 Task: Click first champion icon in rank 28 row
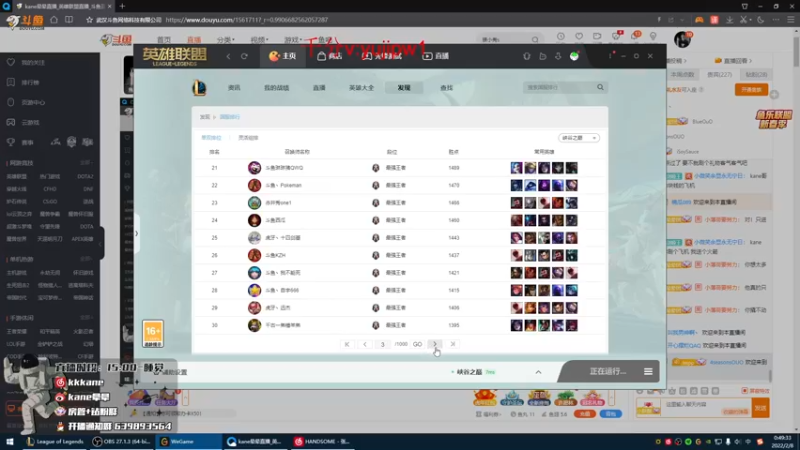[516, 290]
